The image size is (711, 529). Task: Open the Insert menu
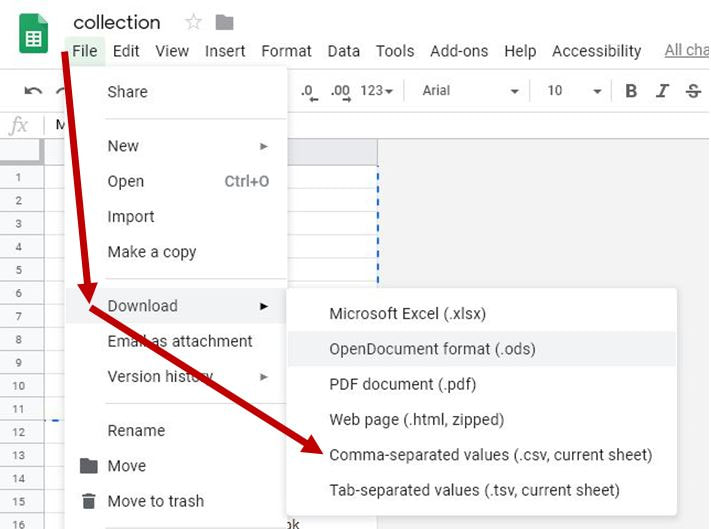click(225, 51)
